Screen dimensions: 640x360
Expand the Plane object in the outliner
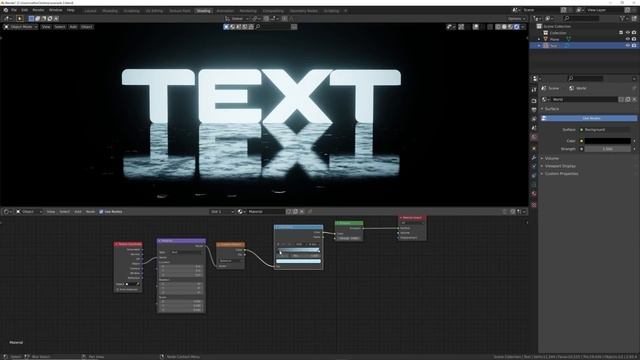pyautogui.click(x=539, y=40)
